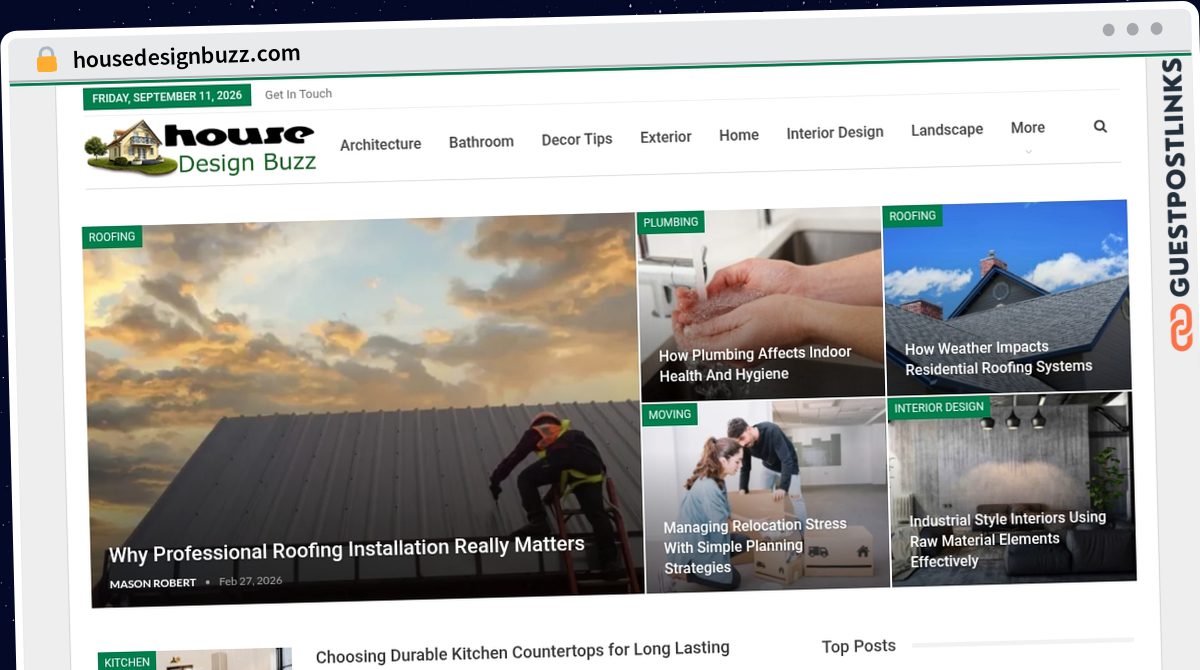This screenshot has height=670, width=1200.
Task: Click the Friday, September 11, 2026 date badge
Action: [x=167, y=97]
